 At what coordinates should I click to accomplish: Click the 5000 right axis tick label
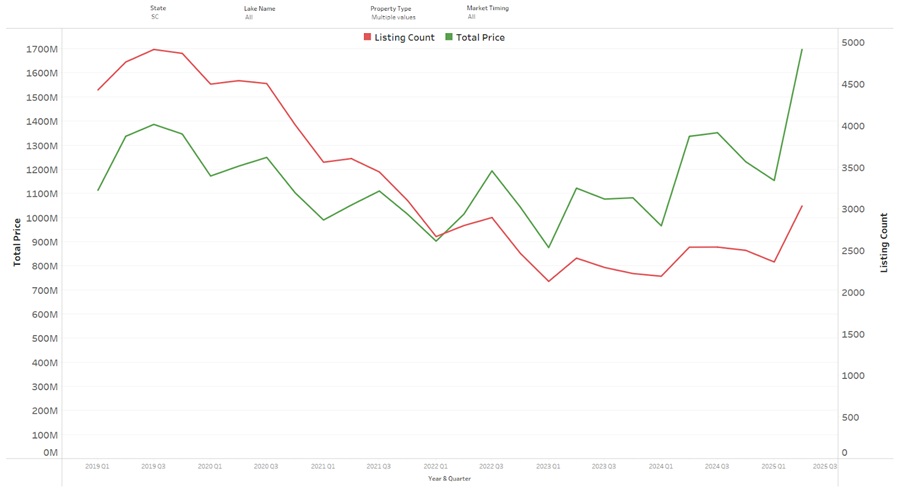[x=852, y=43]
